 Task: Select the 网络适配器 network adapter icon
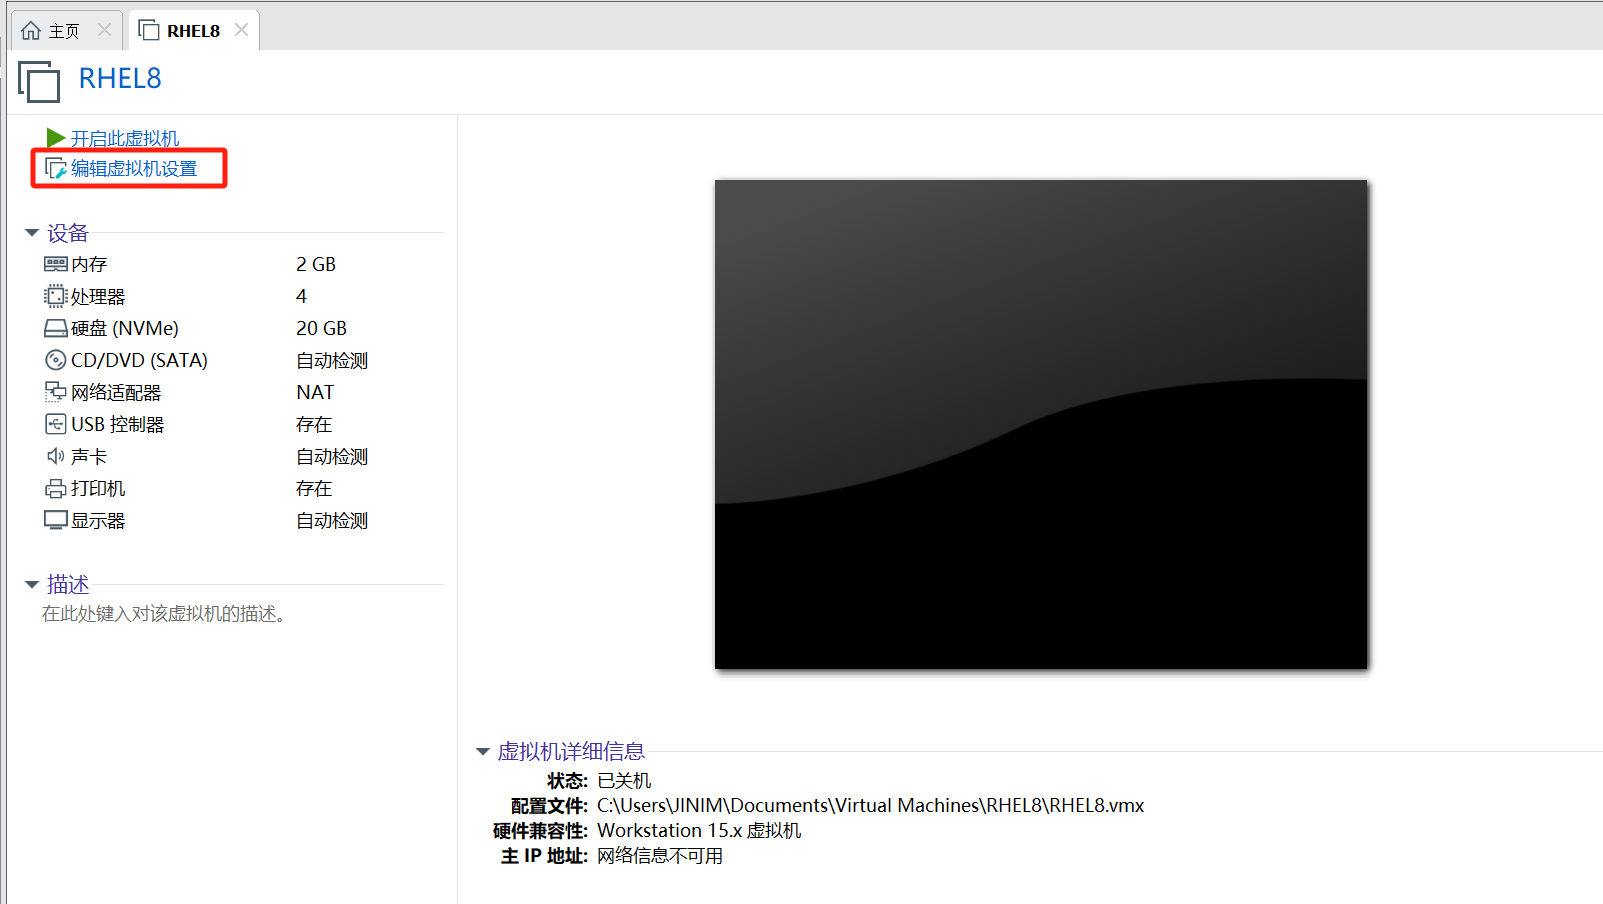[56, 392]
